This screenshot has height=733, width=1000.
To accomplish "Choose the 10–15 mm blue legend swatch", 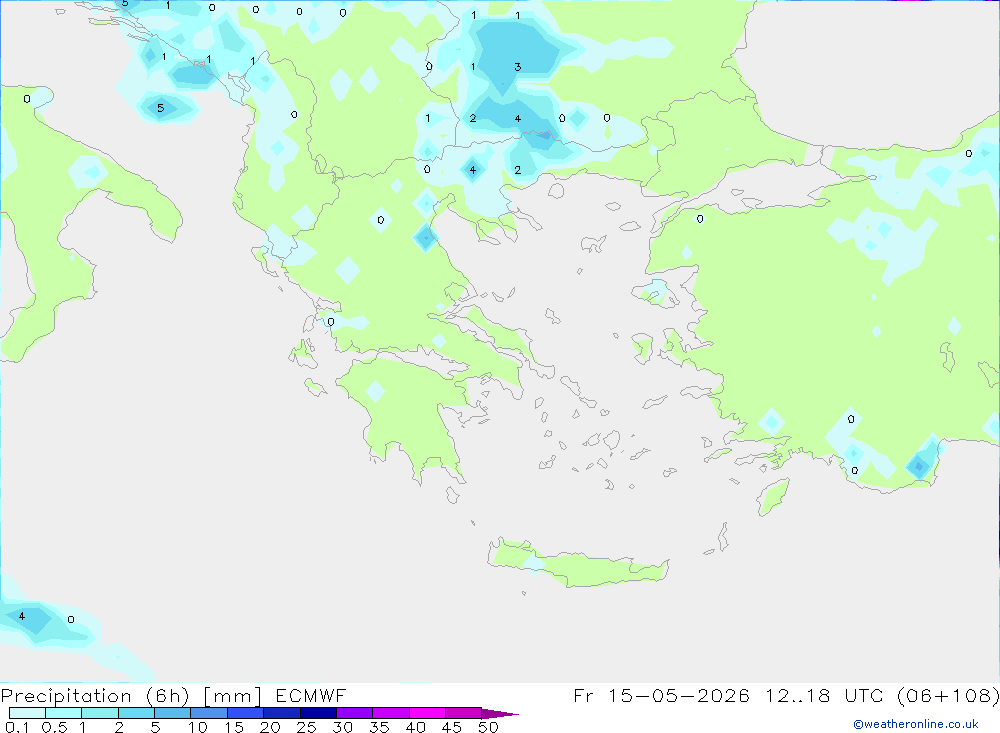I will [x=209, y=713].
